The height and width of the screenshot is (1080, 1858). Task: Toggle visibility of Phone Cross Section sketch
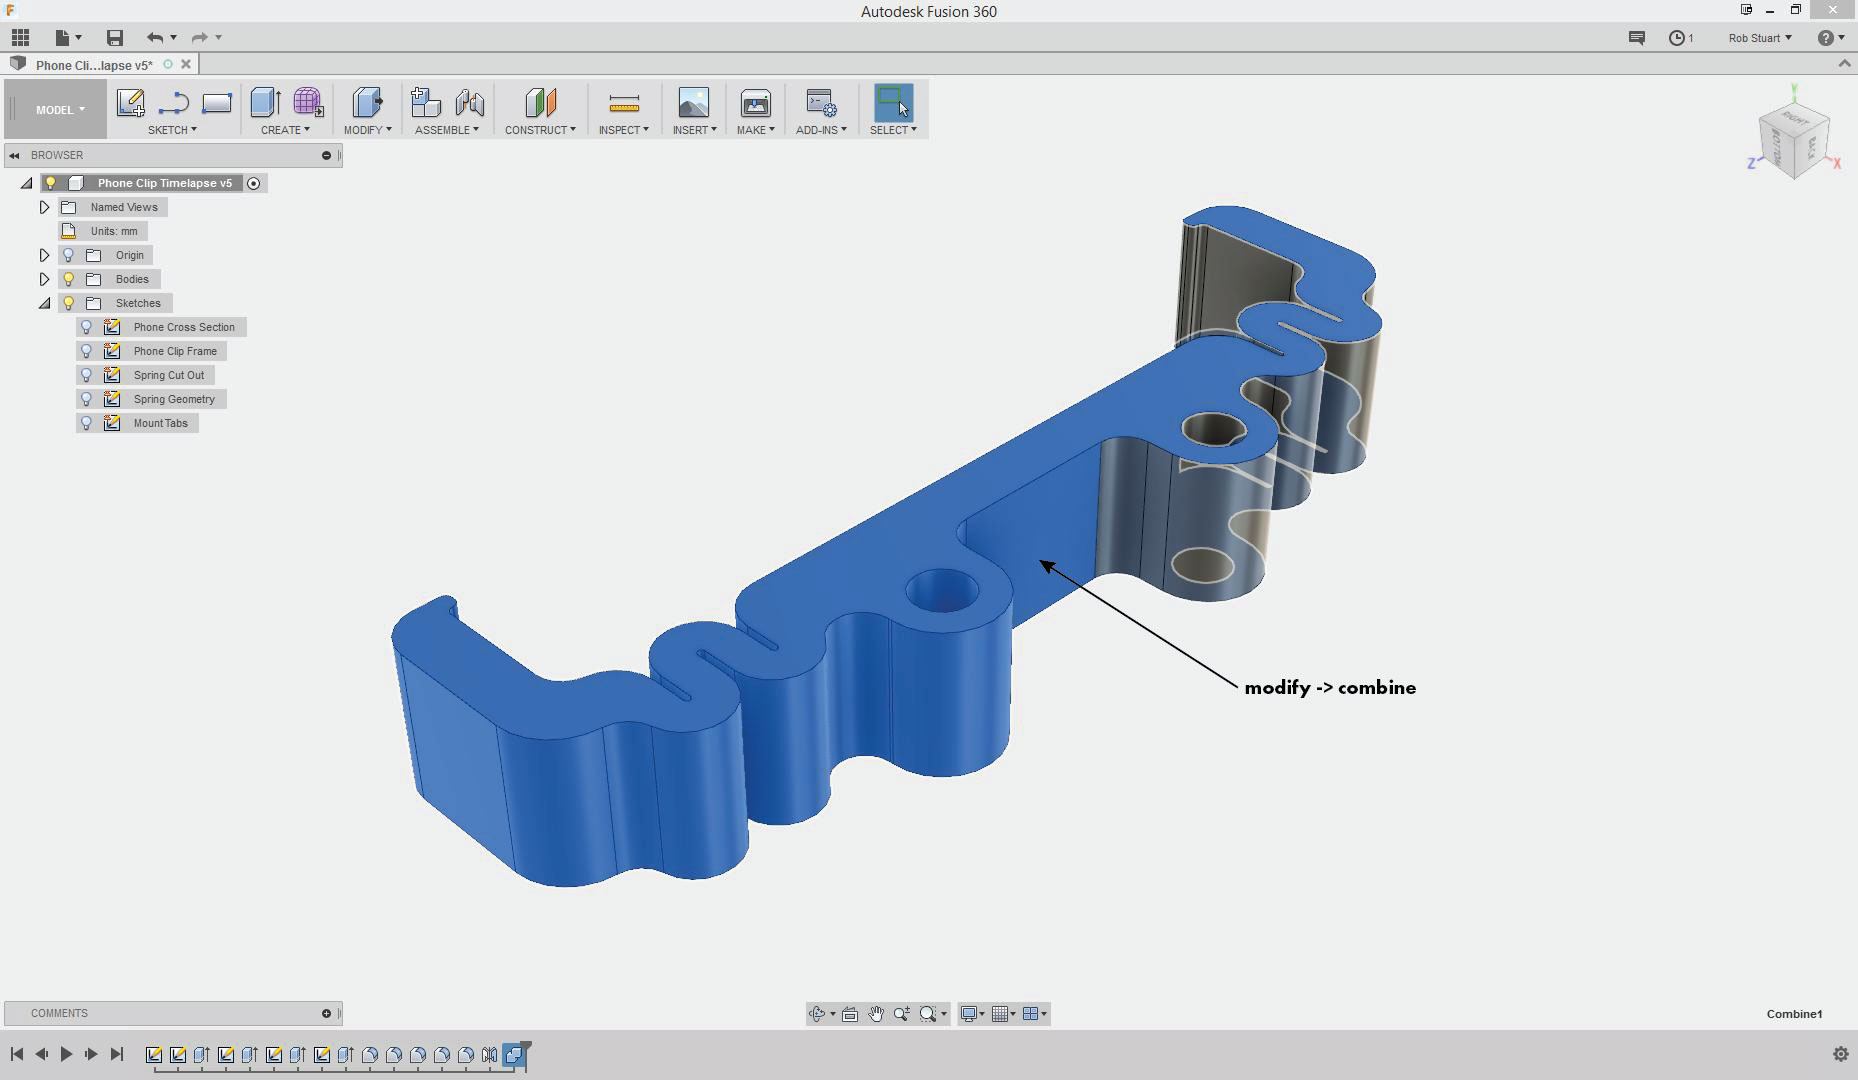point(87,327)
